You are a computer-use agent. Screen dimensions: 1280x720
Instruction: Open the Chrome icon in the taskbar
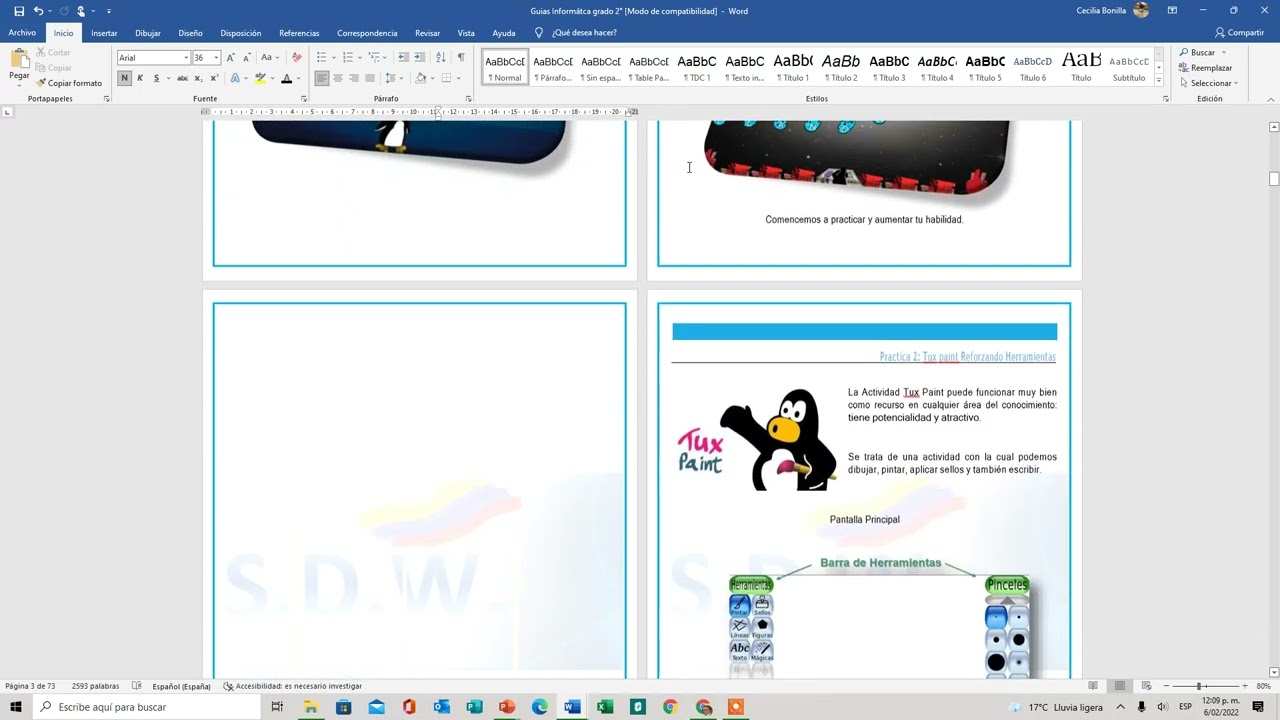(x=670, y=707)
